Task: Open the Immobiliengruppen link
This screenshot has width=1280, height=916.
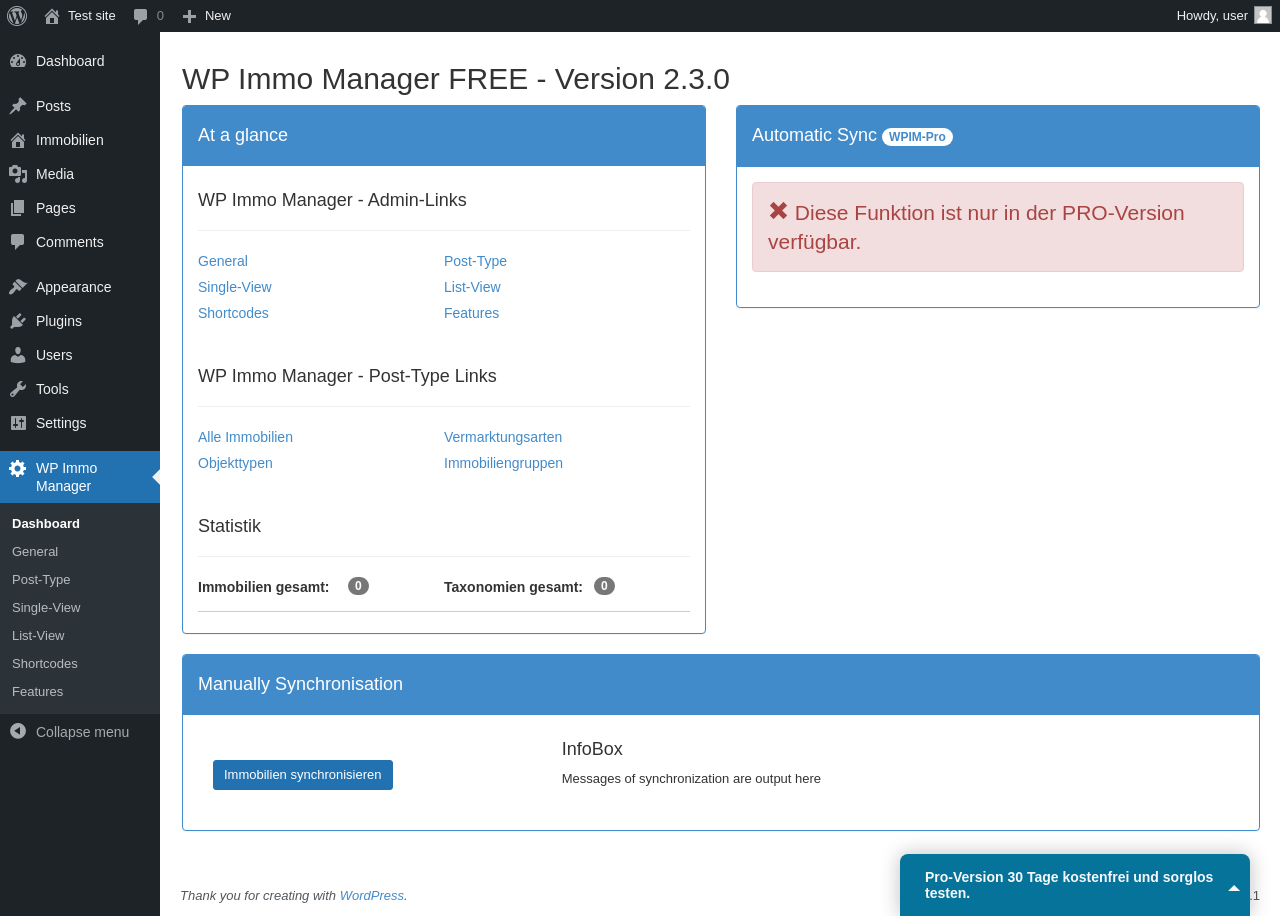Action: [x=503, y=463]
